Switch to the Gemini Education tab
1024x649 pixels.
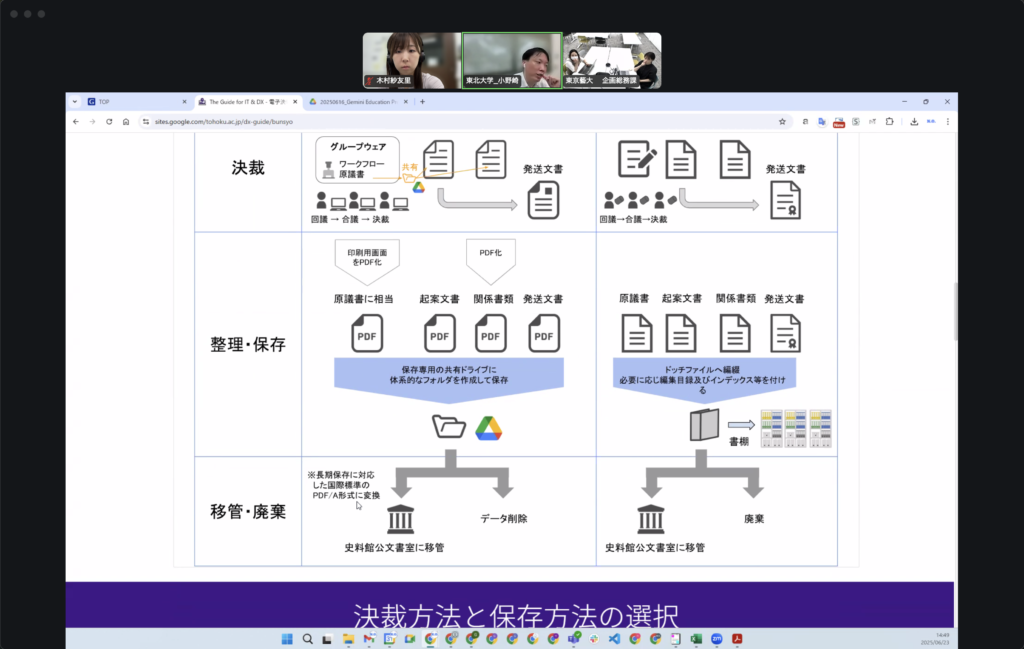(x=359, y=102)
